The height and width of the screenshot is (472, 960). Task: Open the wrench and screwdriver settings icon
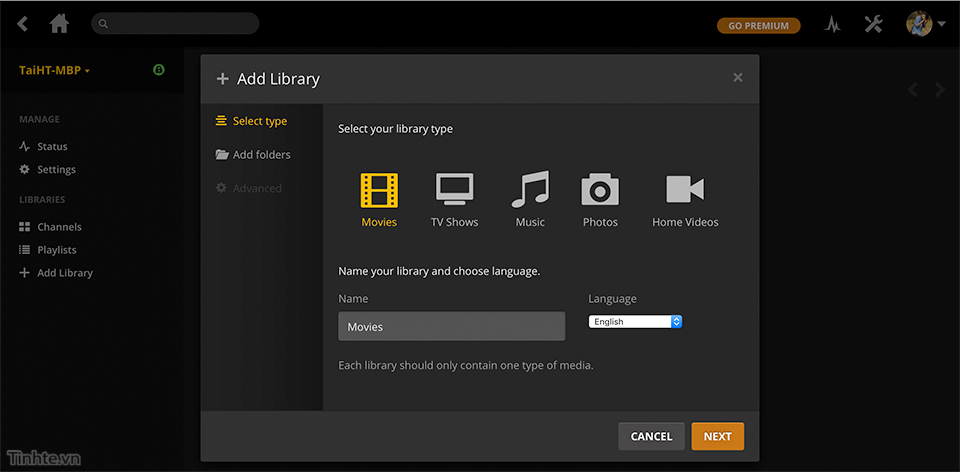pyautogui.click(x=873, y=25)
